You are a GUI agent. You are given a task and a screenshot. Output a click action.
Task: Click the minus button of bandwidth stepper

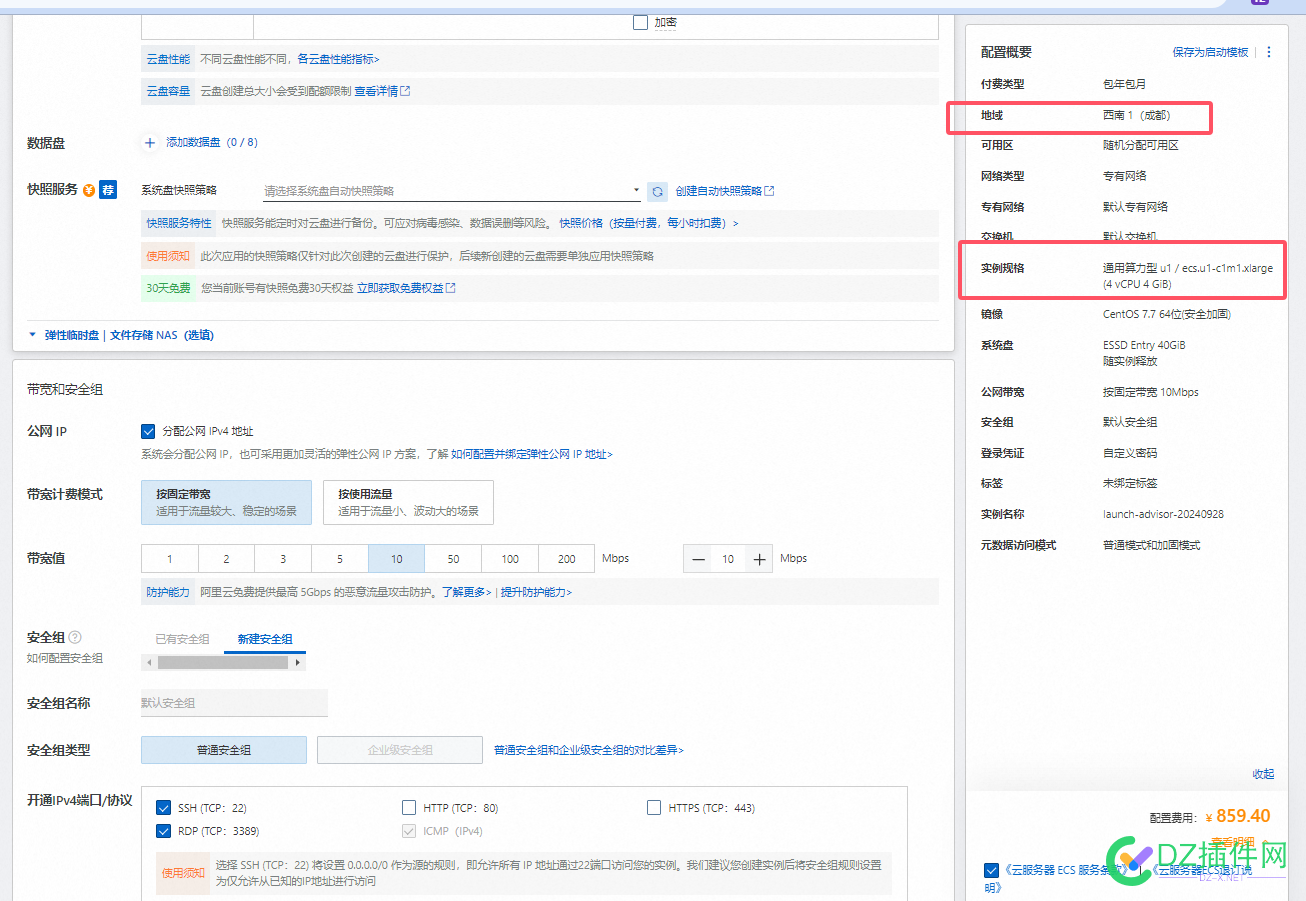[x=698, y=559]
